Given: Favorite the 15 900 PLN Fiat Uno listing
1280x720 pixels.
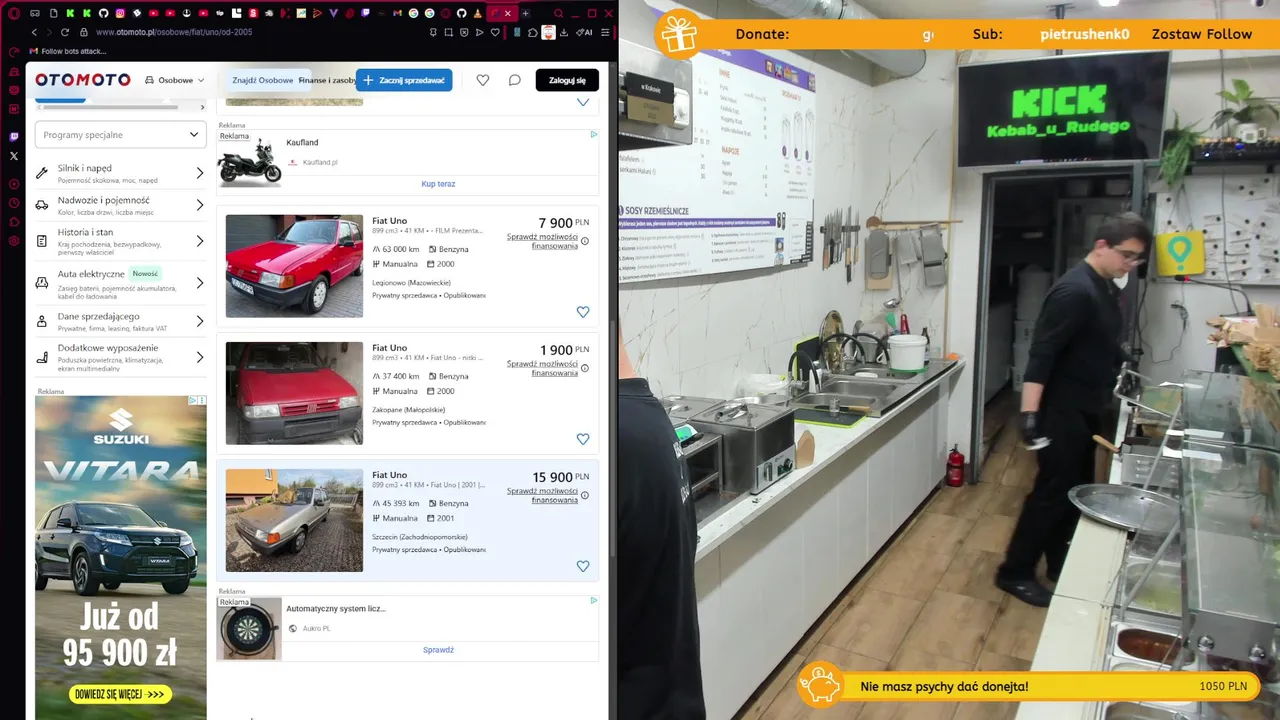Looking at the screenshot, I should pos(583,566).
